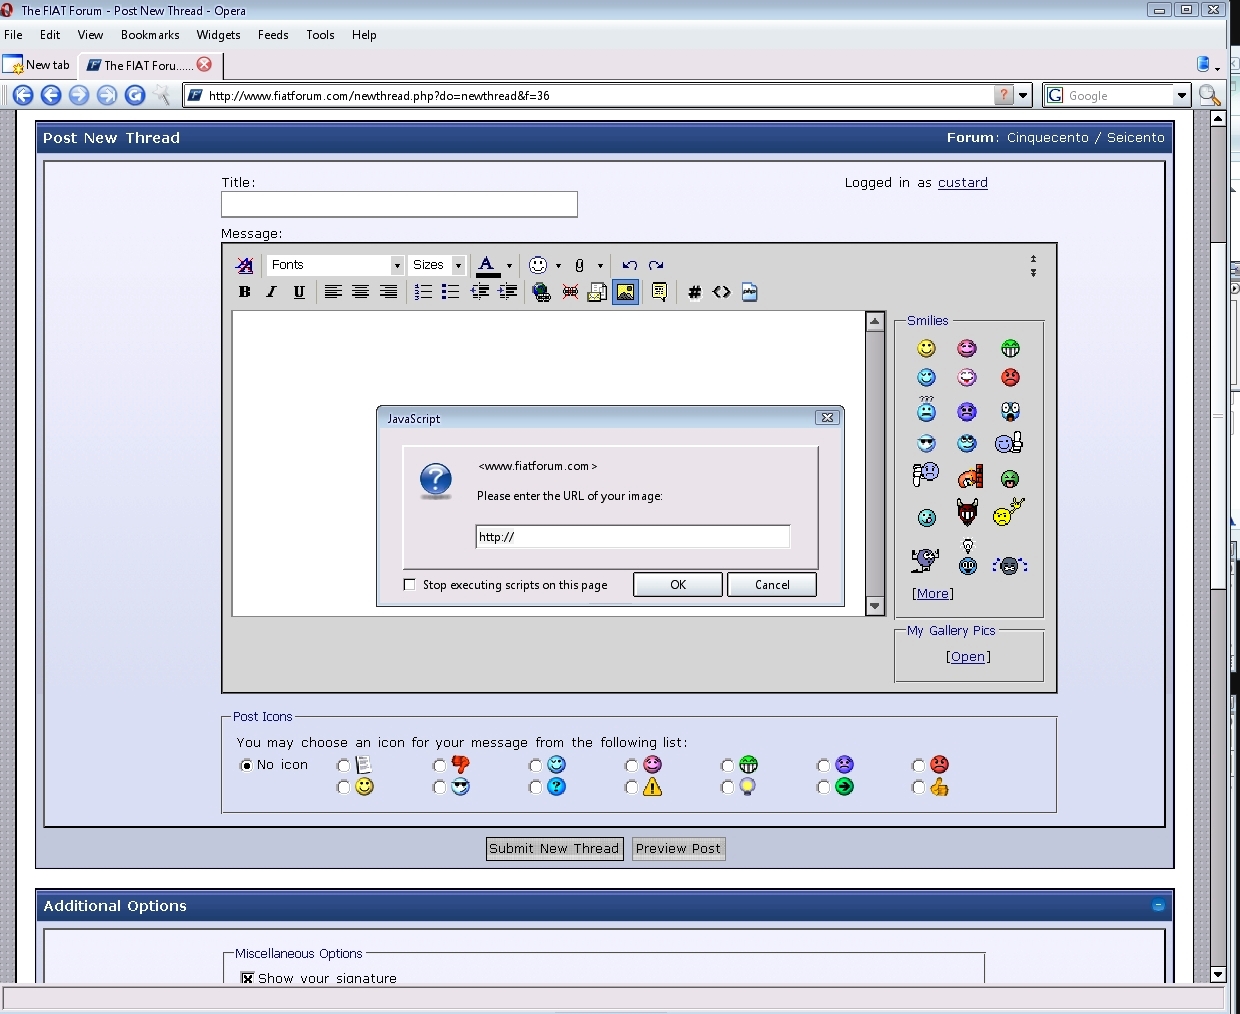Undo the last edit in the editor
This screenshot has height=1014, width=1240.
click(x=629, y=265)
